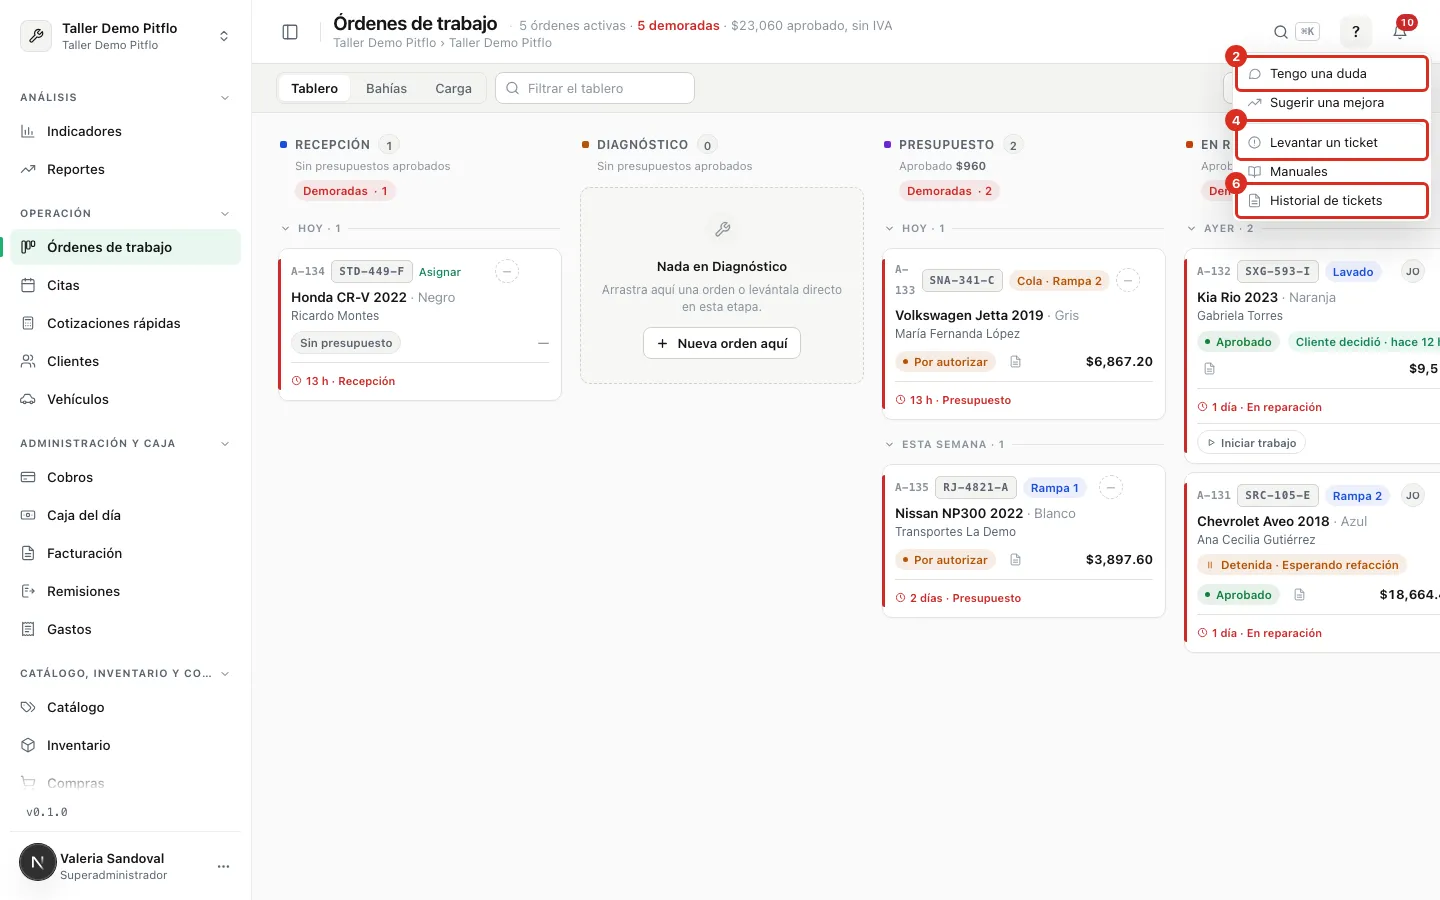Collapse the ANÁLISIS sidebar section
1440x900 pixels.
[225, 98]
